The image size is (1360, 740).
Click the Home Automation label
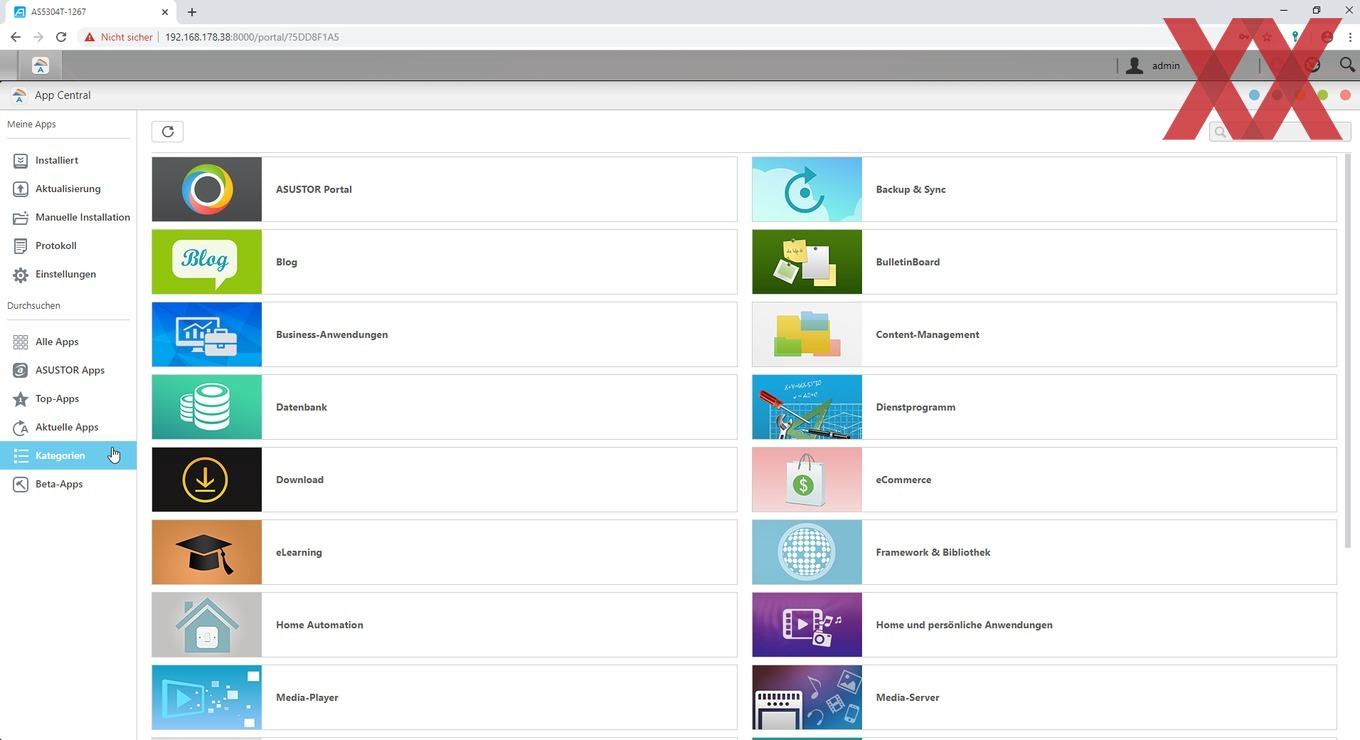pos(319,625)
